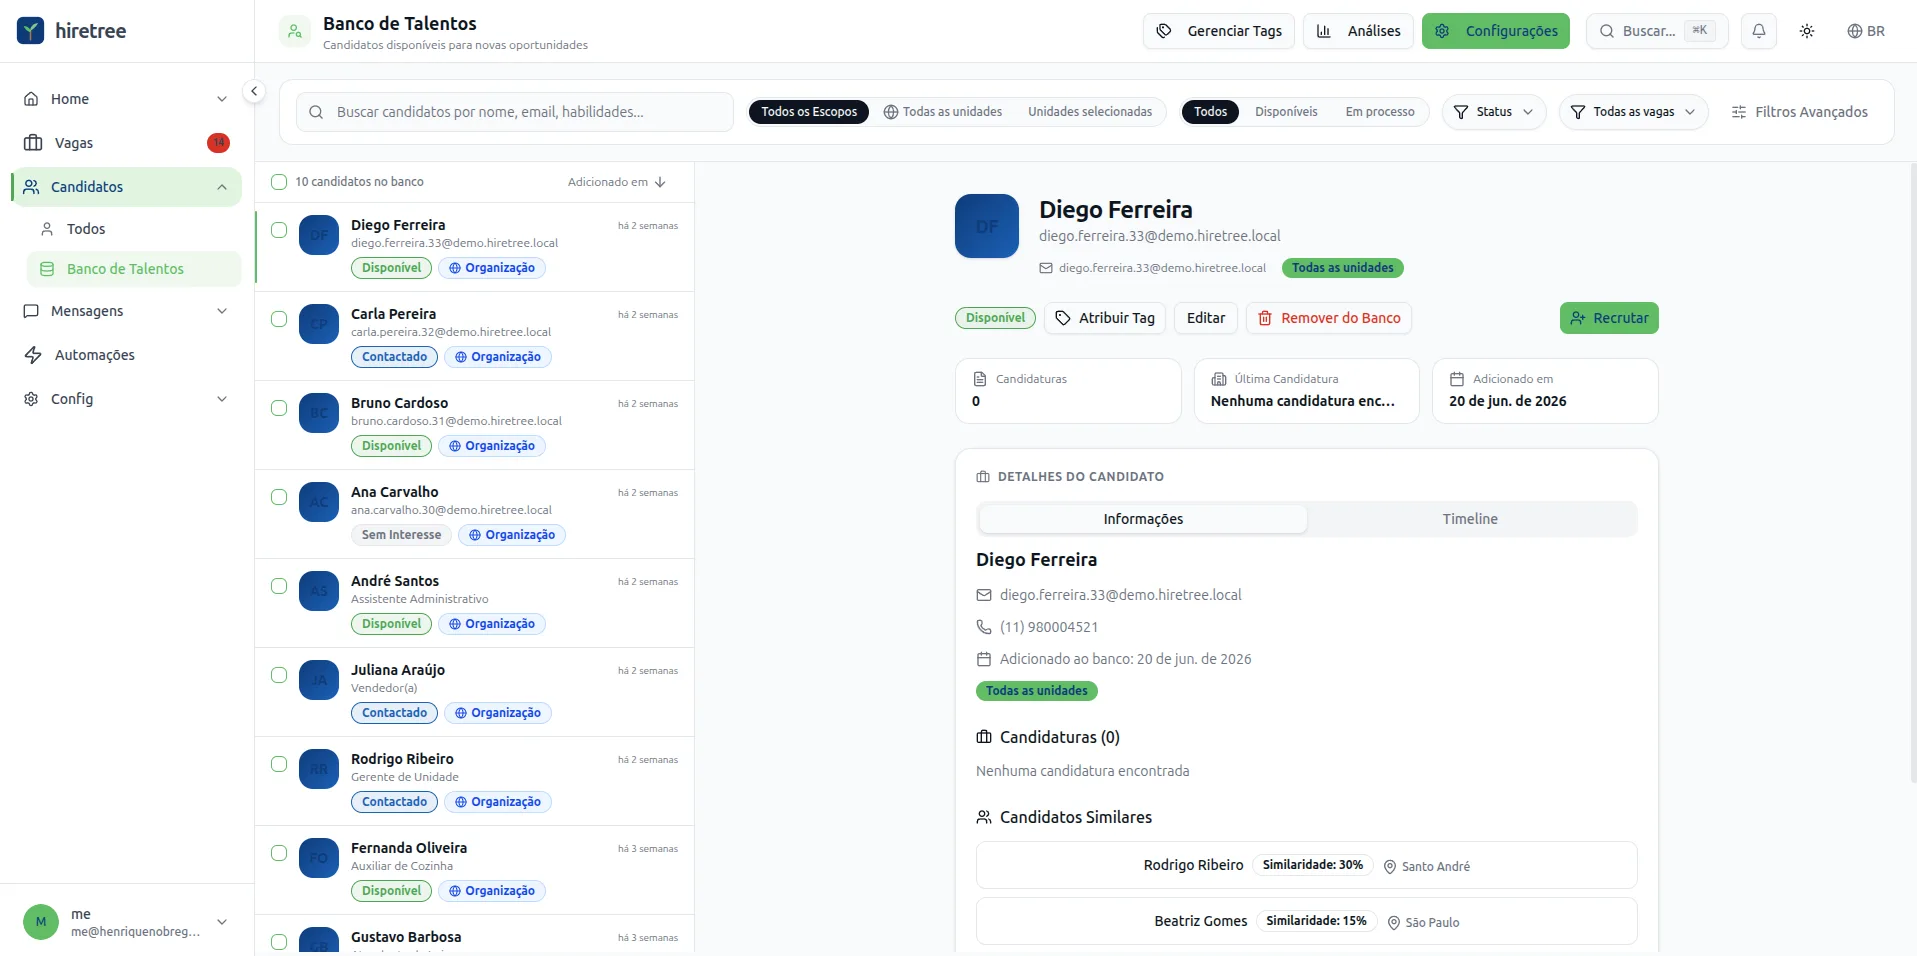The width and height of the screenshot is (1917, 956).
Task: Click the red Vagas notification badge
Action: click(218, 143)
